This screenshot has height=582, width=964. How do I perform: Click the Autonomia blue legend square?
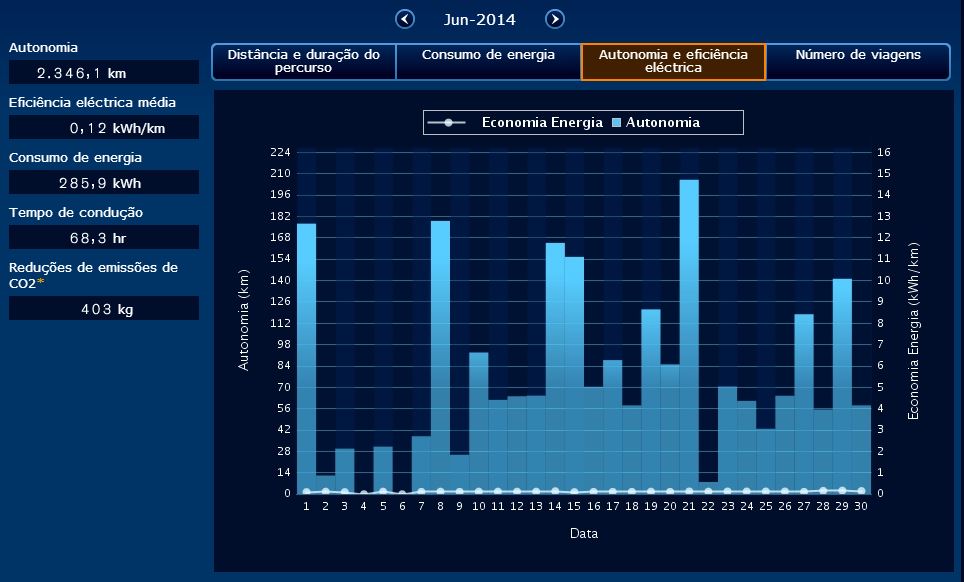[617, 123]
